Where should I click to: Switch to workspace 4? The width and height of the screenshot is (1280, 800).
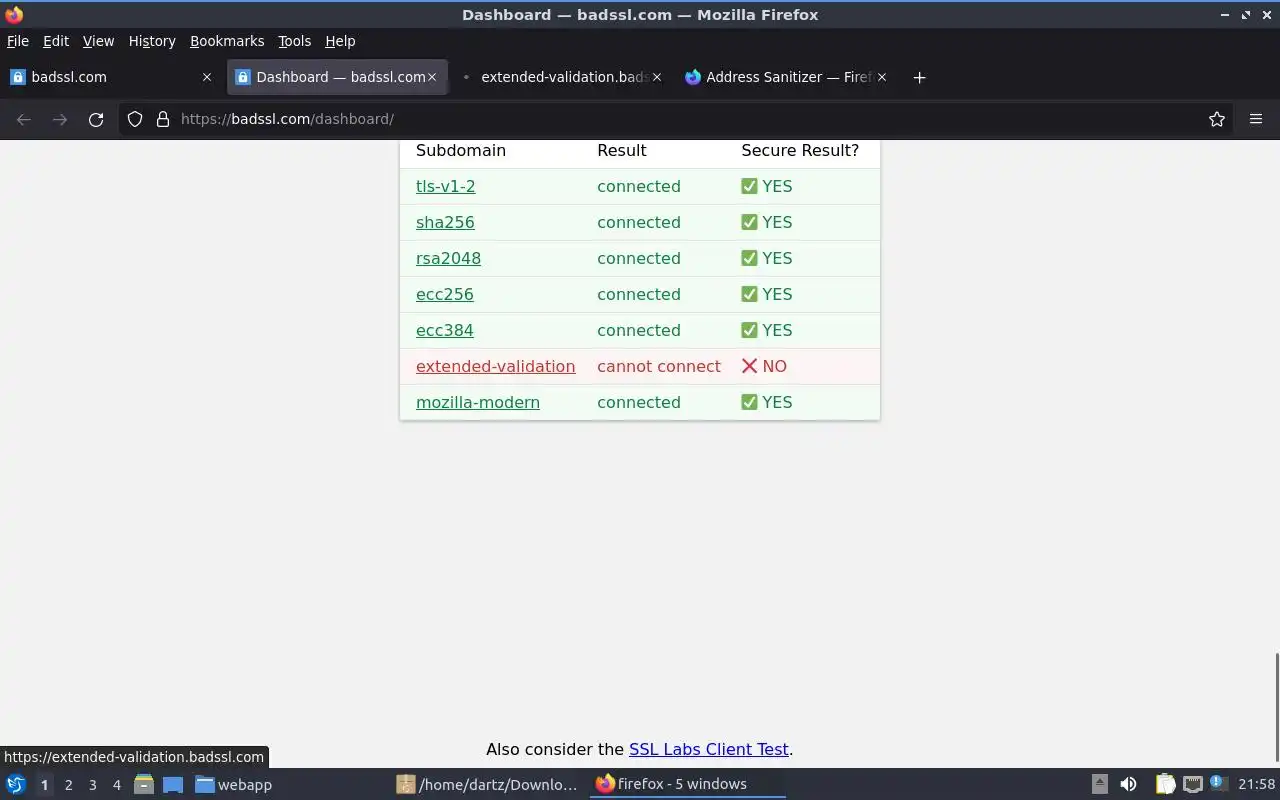[x=117, y=785]
